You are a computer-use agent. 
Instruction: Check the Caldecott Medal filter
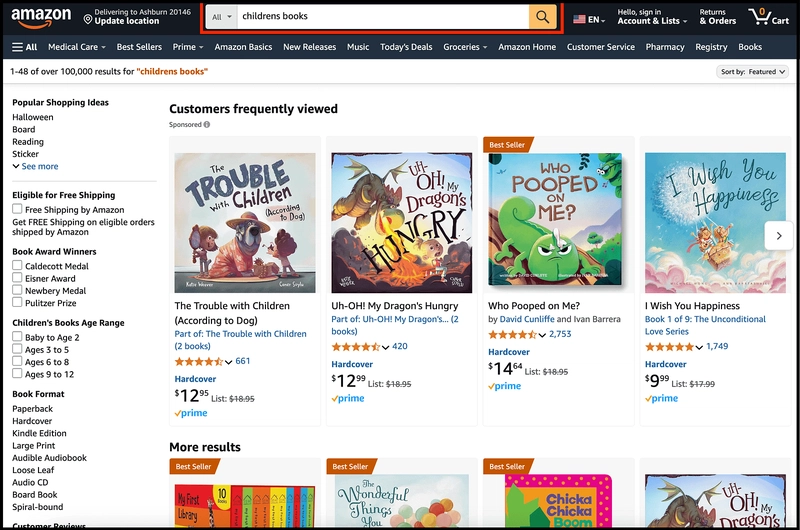point(17,266)
